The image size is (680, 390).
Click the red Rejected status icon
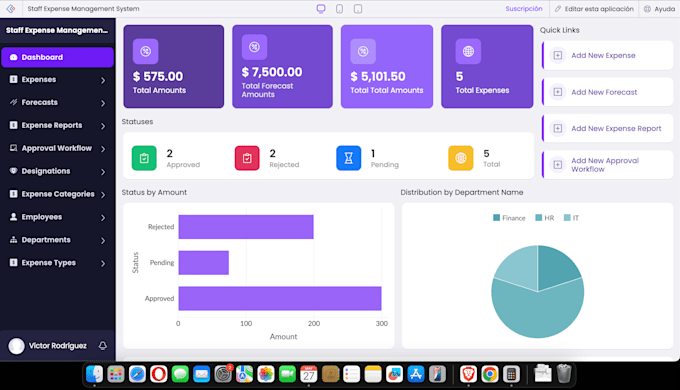(247, 158)
